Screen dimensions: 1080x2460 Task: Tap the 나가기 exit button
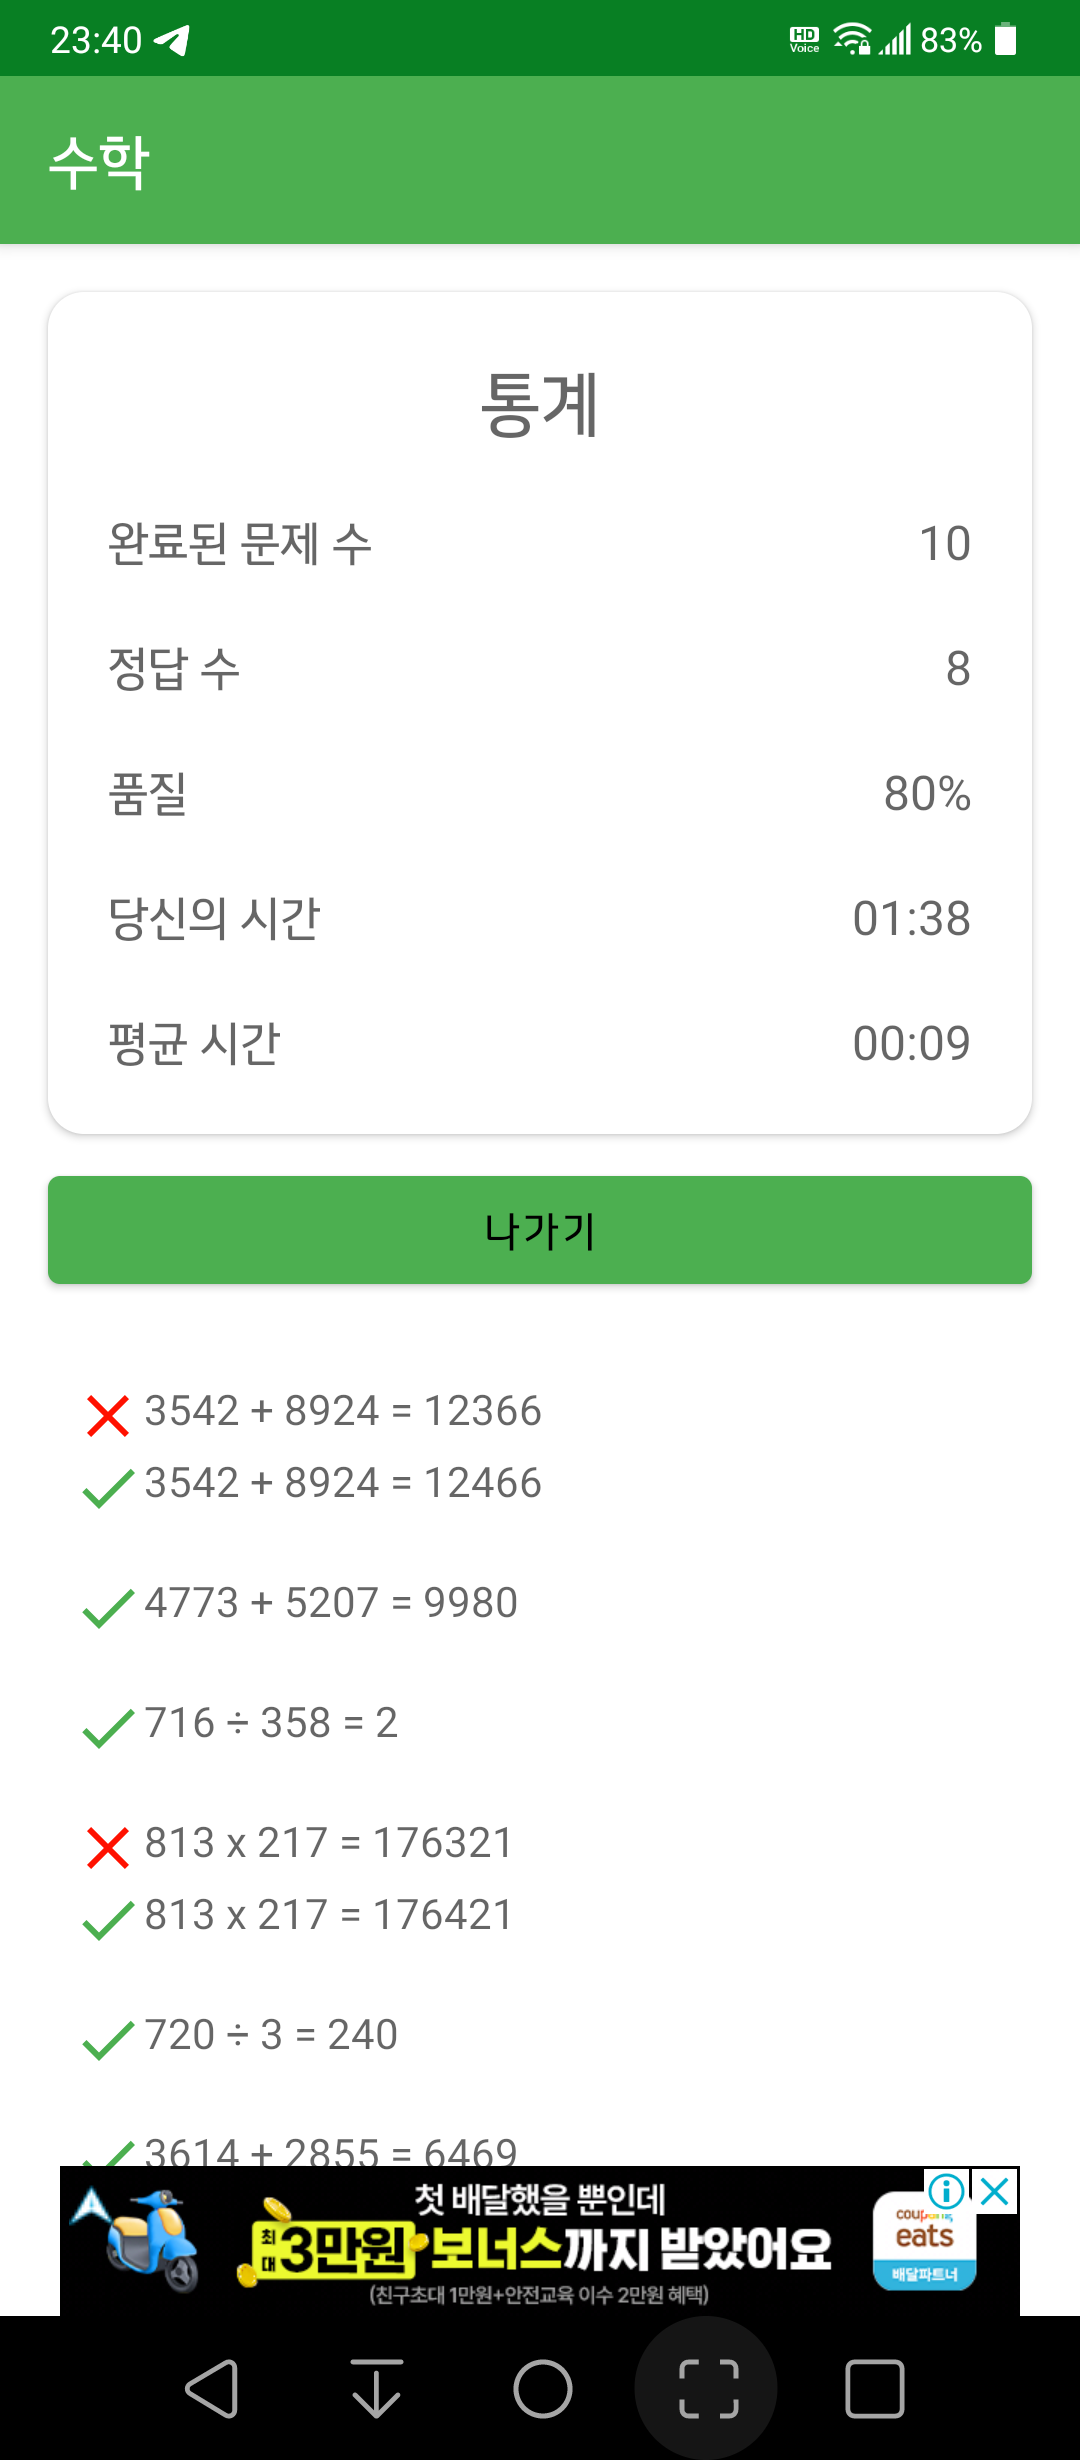point(540,1230)
